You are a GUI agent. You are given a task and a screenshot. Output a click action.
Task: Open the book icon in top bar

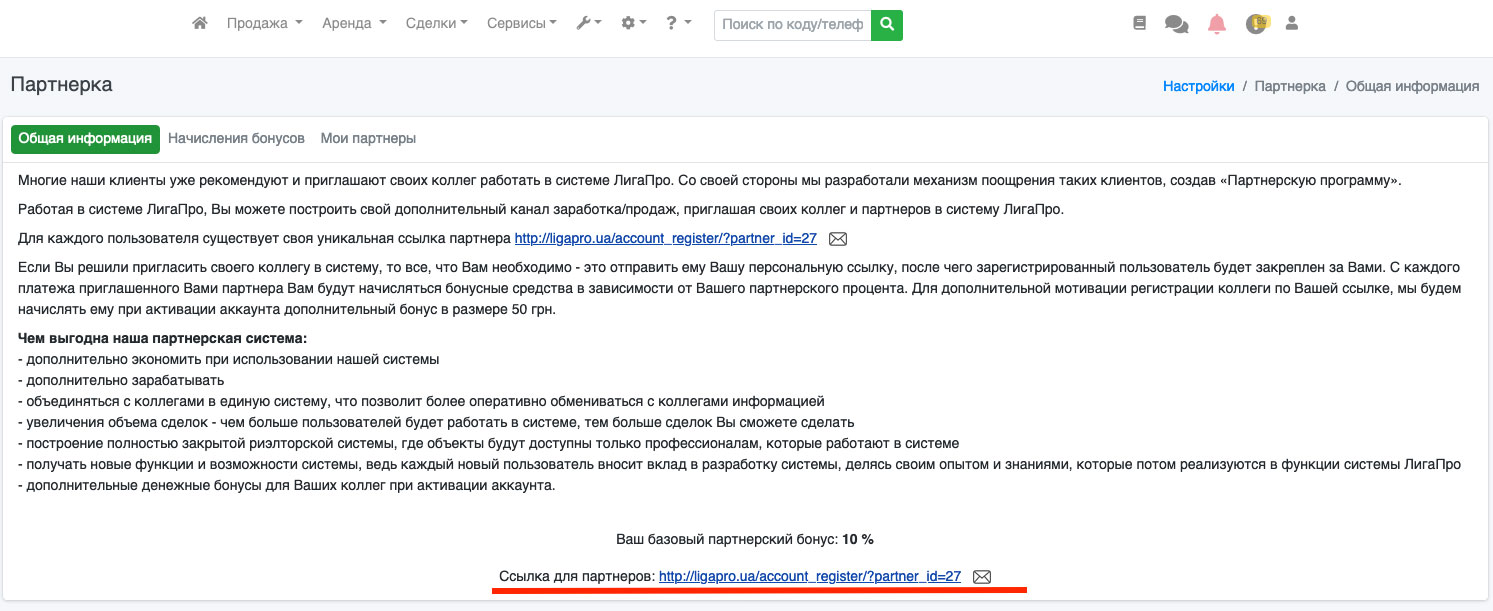(1139, 24)
